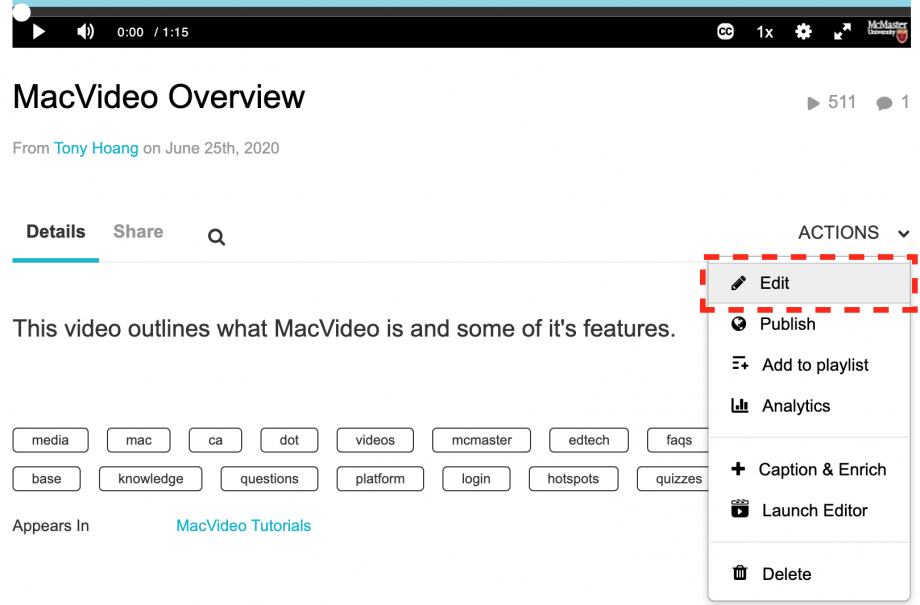The height and width of the screenshot is (605, 920).
Task: Click the mcmaster tag
Action: (x=482, y=440)
